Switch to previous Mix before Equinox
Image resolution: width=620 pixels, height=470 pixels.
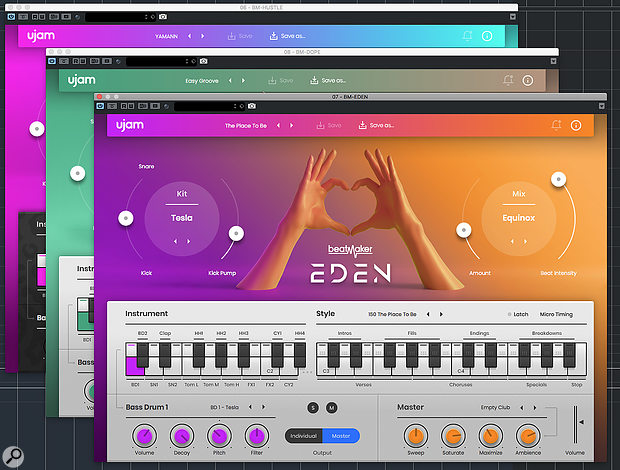pos(512,241)
